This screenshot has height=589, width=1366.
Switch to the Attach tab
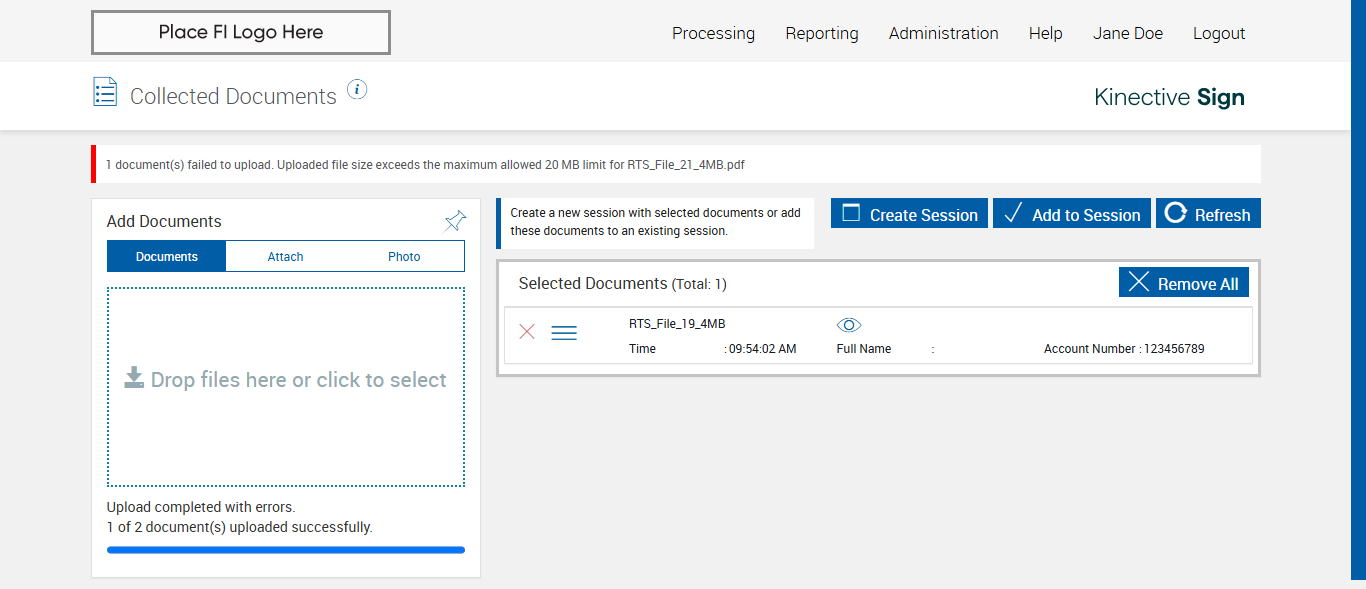(285, 257)
